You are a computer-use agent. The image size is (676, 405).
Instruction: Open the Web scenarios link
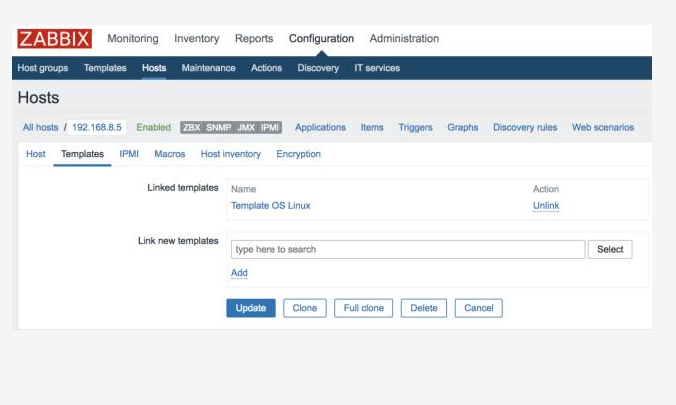point(603,127)
